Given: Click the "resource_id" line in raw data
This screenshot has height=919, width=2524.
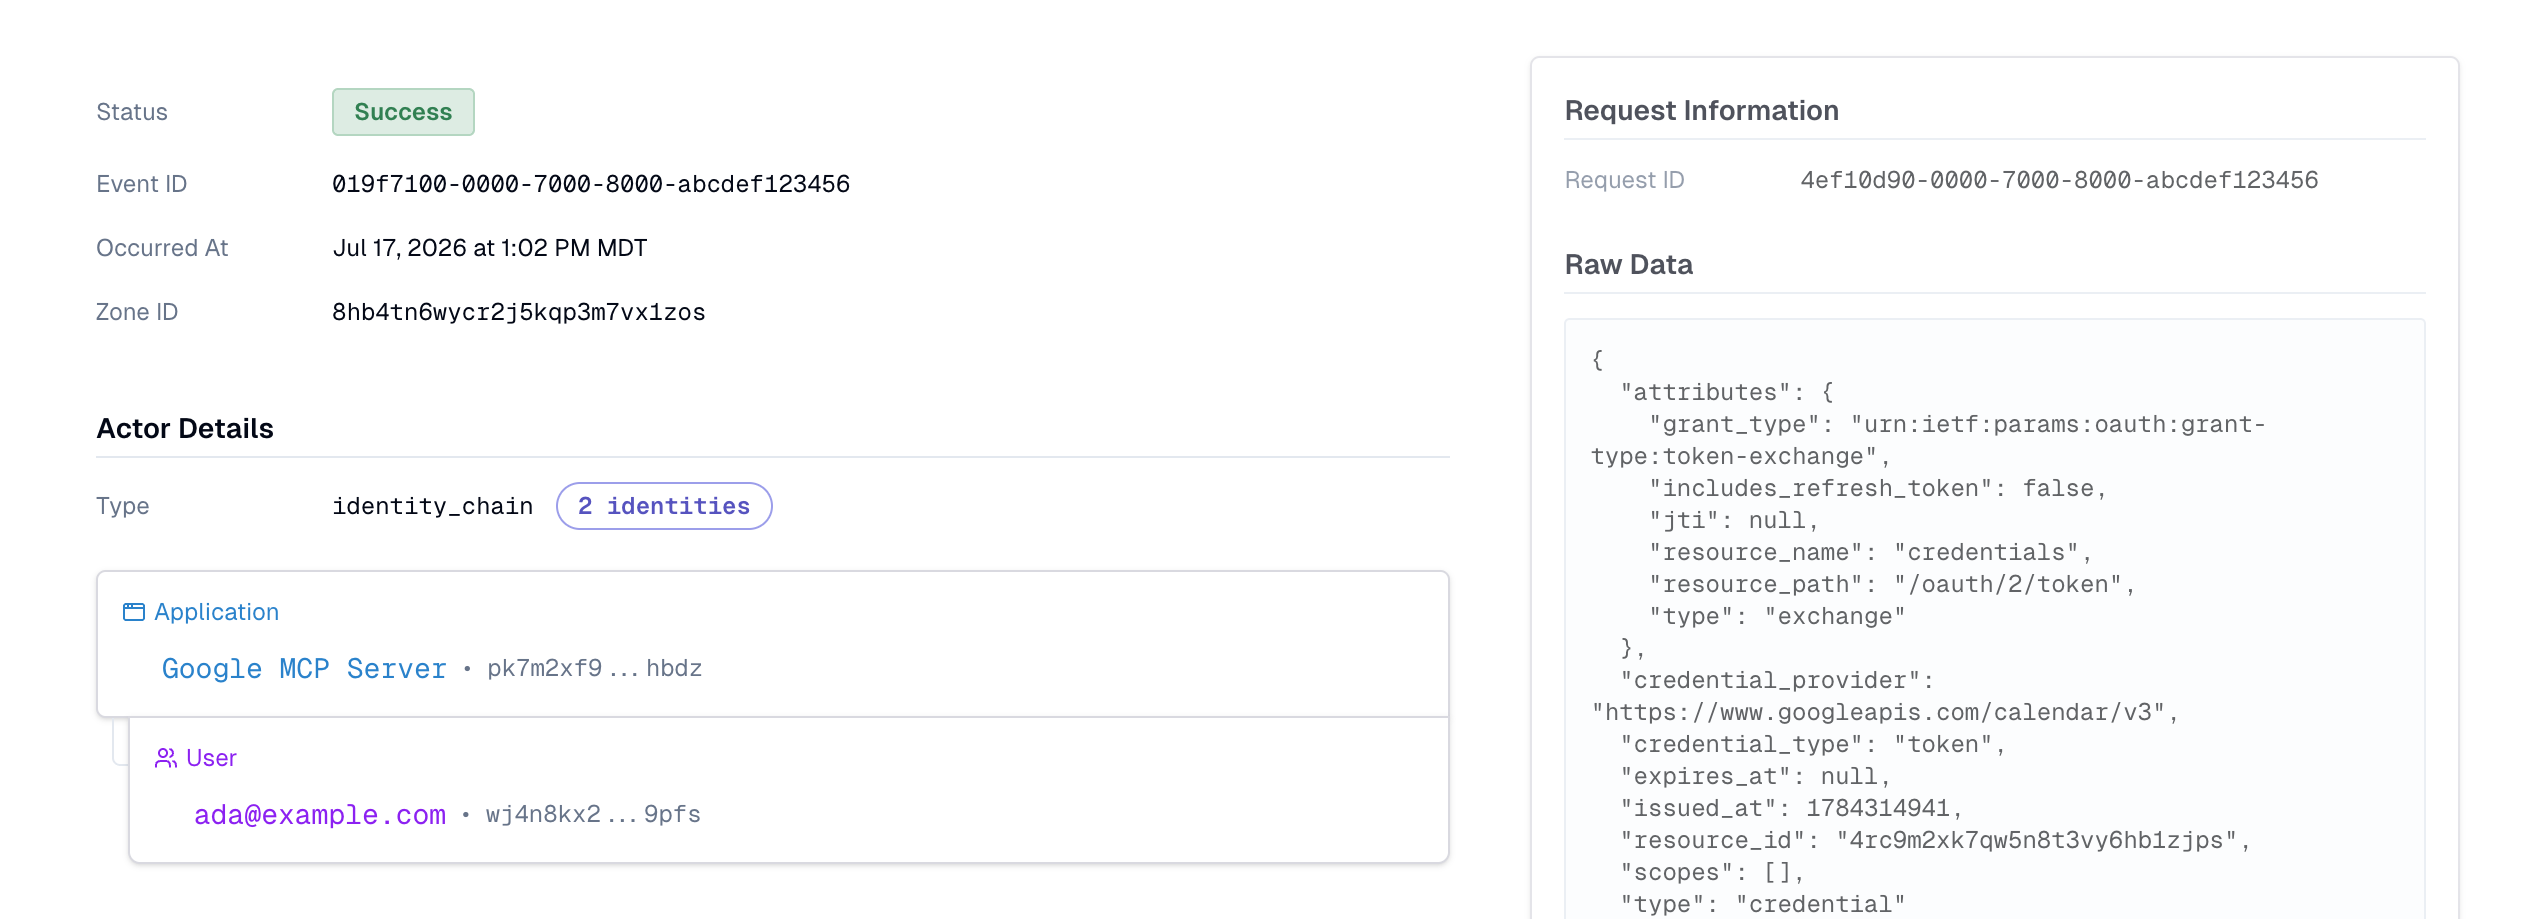Looking at the screenshot, I should point(1935,840).
